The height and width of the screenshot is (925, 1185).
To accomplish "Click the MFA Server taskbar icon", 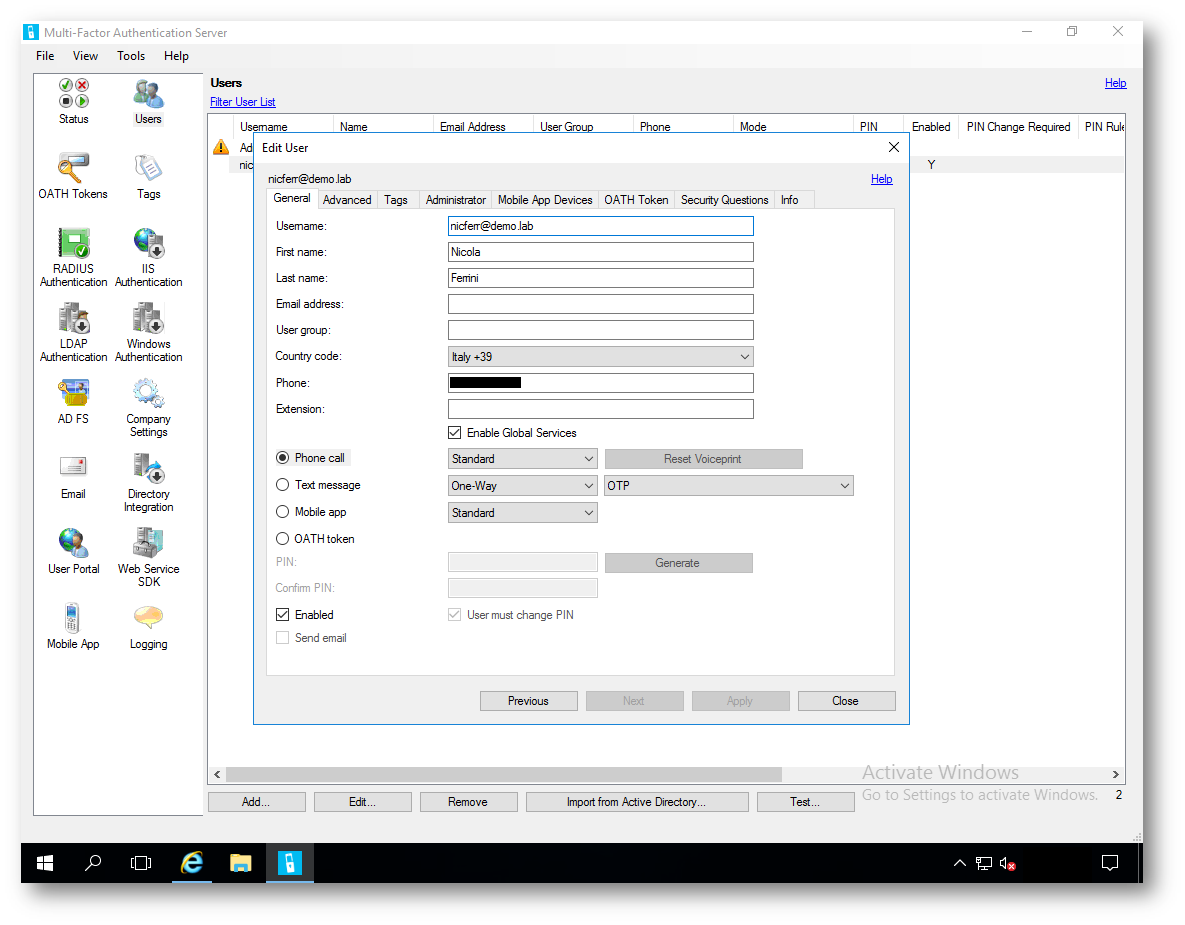I will [289, 863].
